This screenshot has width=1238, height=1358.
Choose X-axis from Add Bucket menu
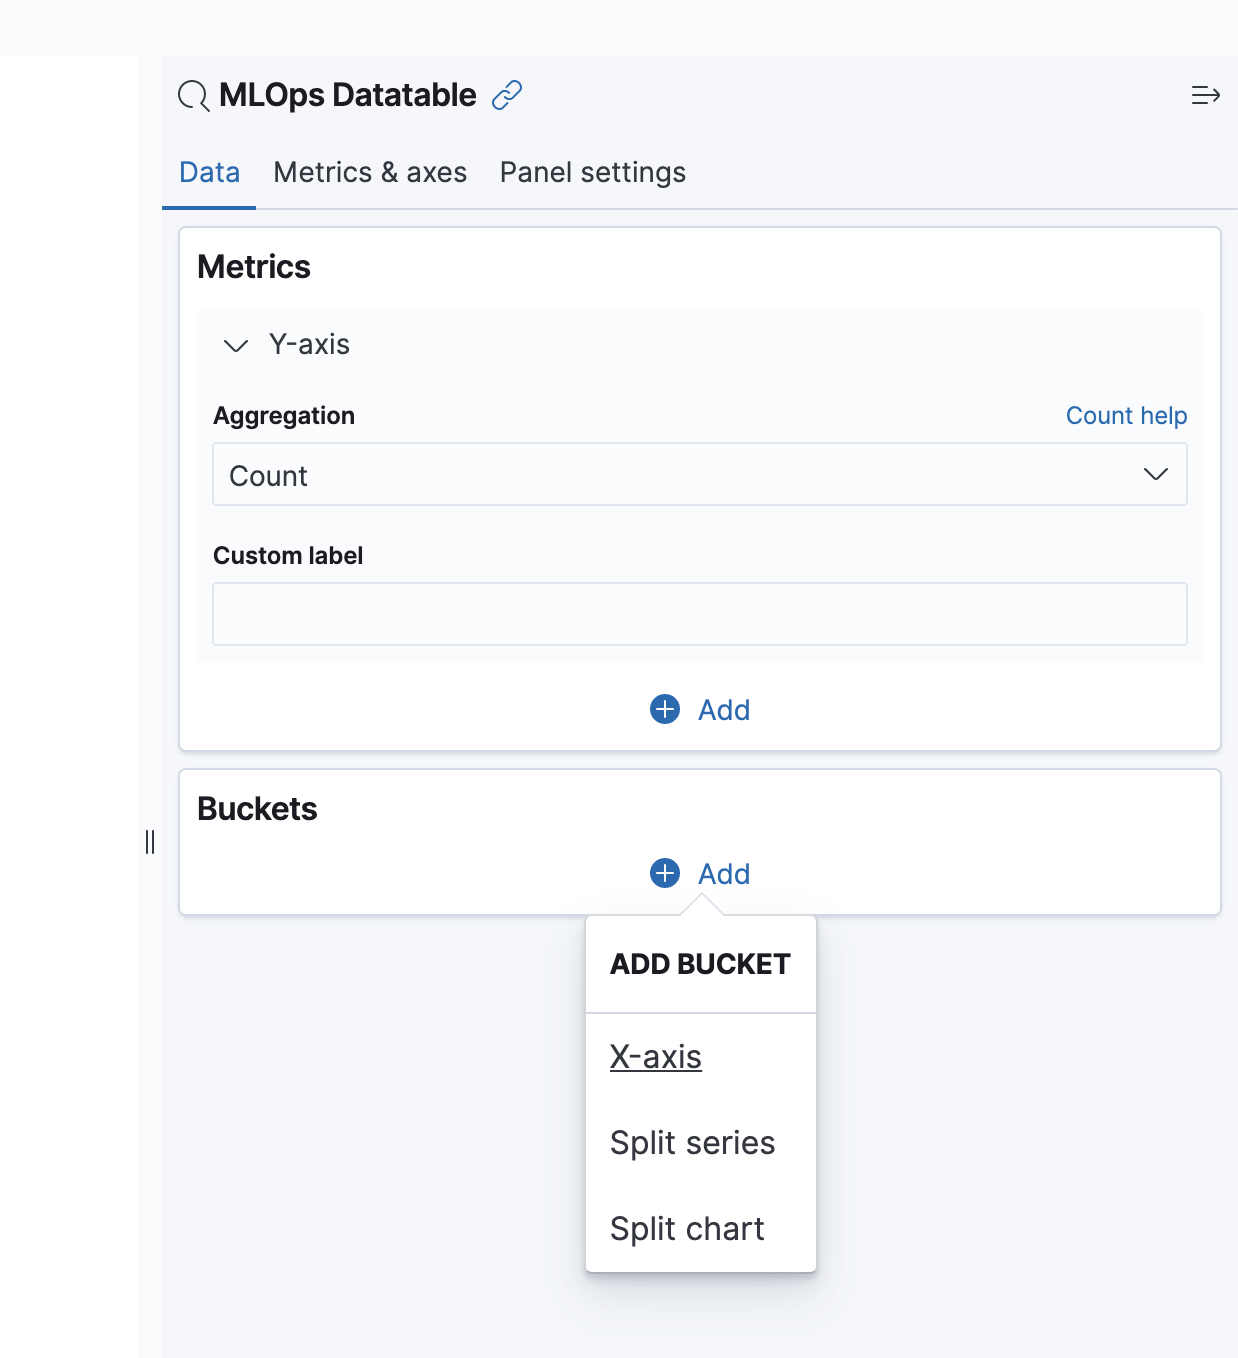(656, 1057)
